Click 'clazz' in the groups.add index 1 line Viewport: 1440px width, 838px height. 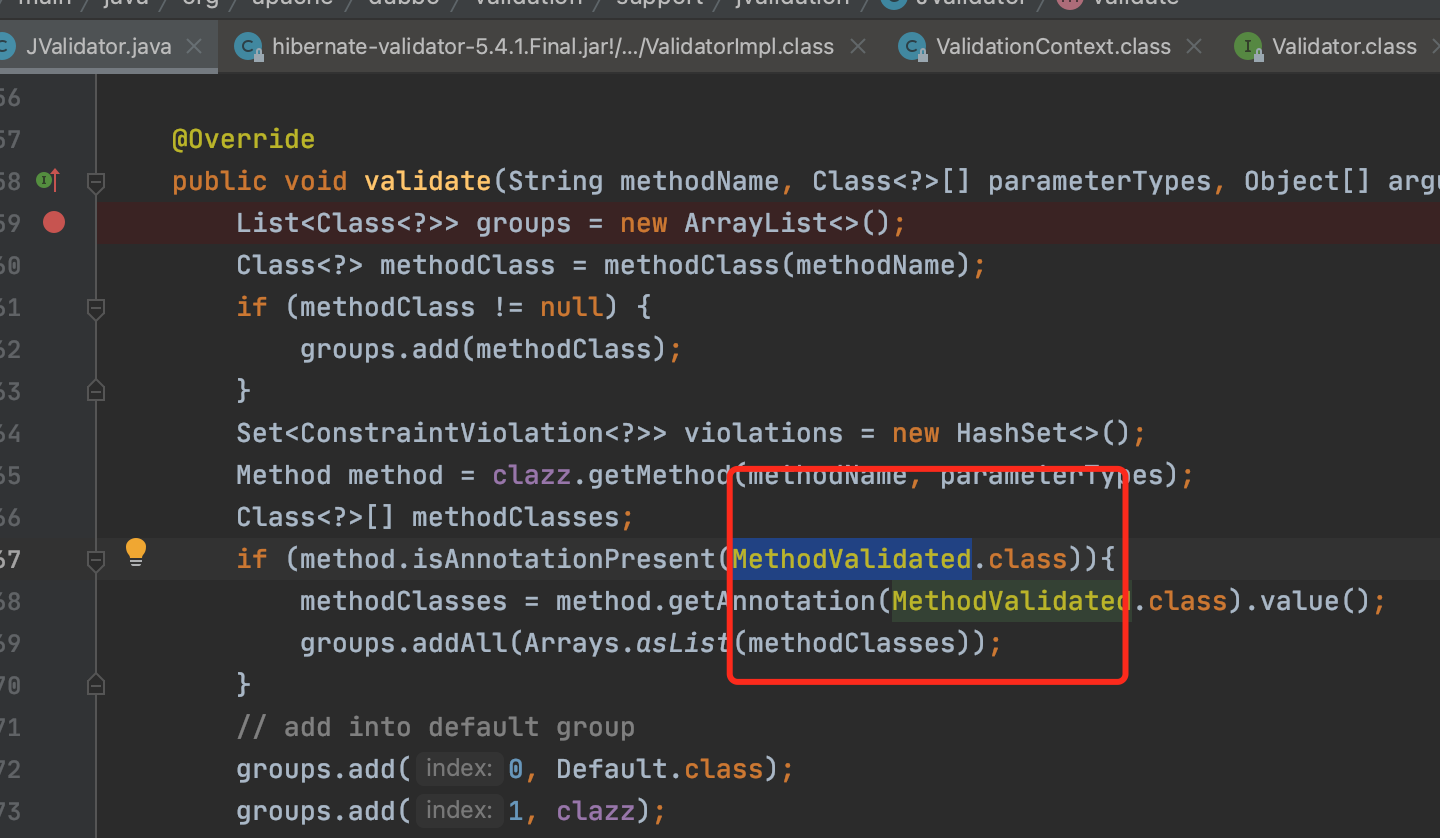(596, 811)
